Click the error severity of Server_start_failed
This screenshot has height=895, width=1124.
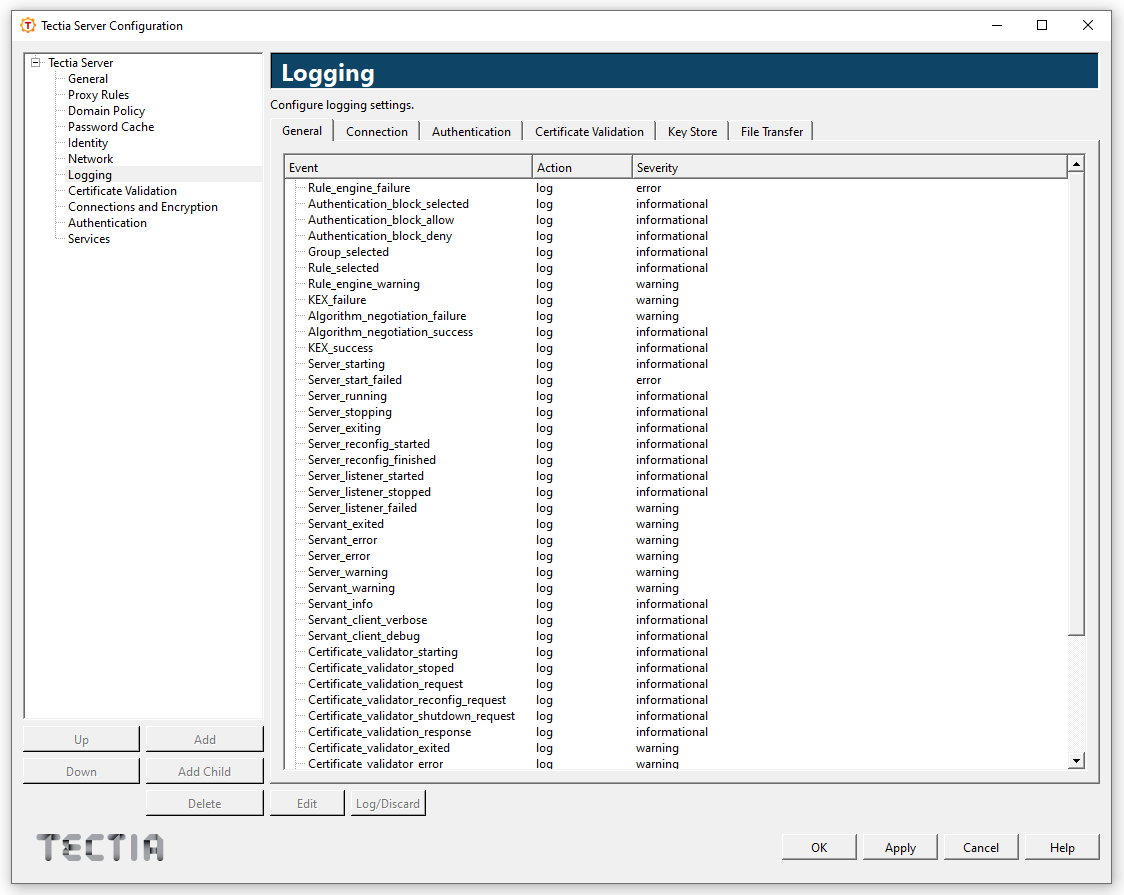[x=648, y=380]
